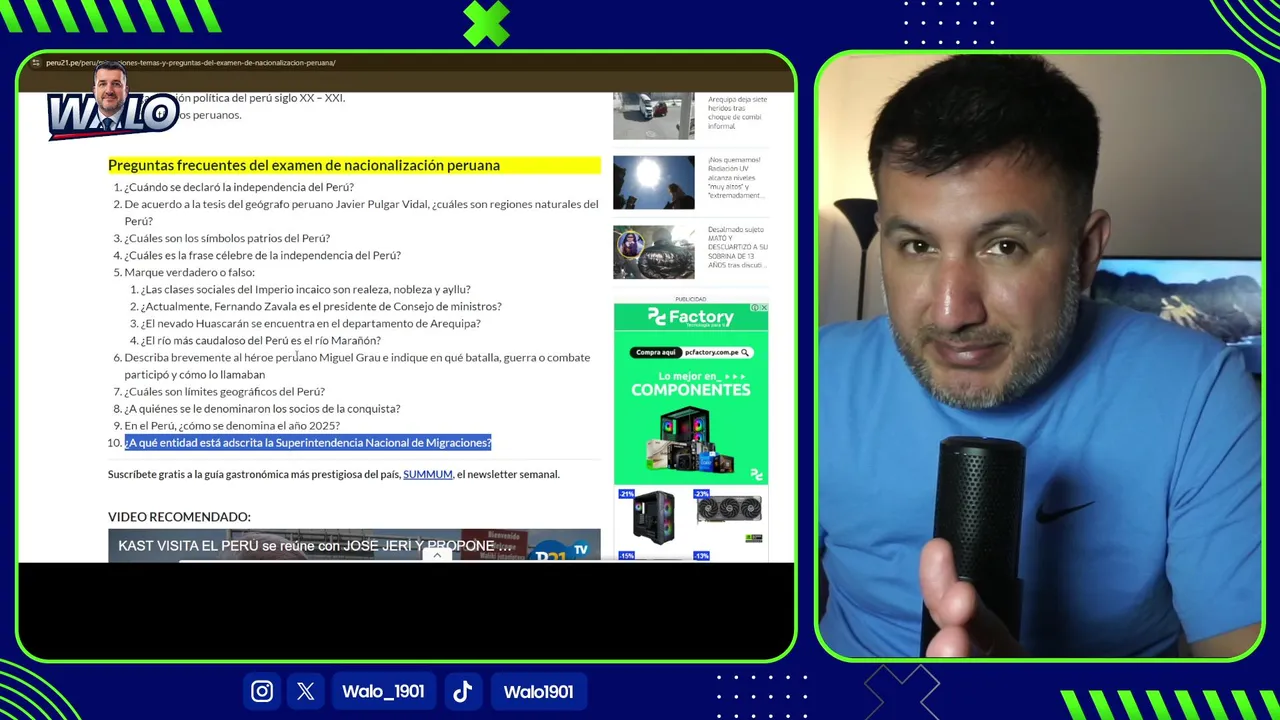This screenshot has height=720, width=1280.
Task: Click the sub-question about 'nevado Huascarán'
Action: 310,323
